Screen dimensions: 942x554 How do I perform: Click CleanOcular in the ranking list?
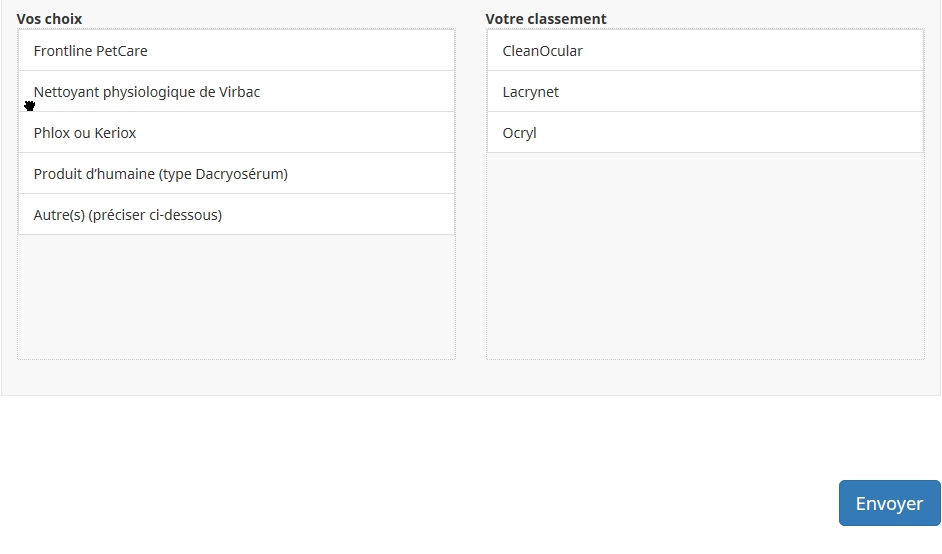pyautogui.click(x=705, y=51)
